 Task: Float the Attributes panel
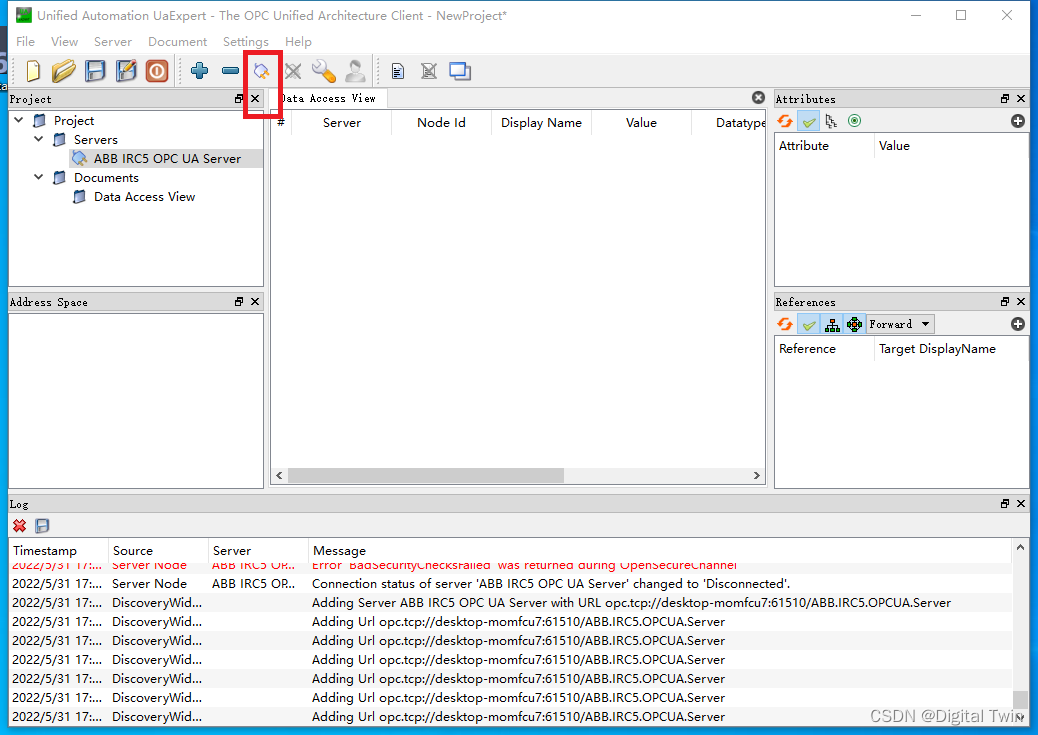(1005, 99)
